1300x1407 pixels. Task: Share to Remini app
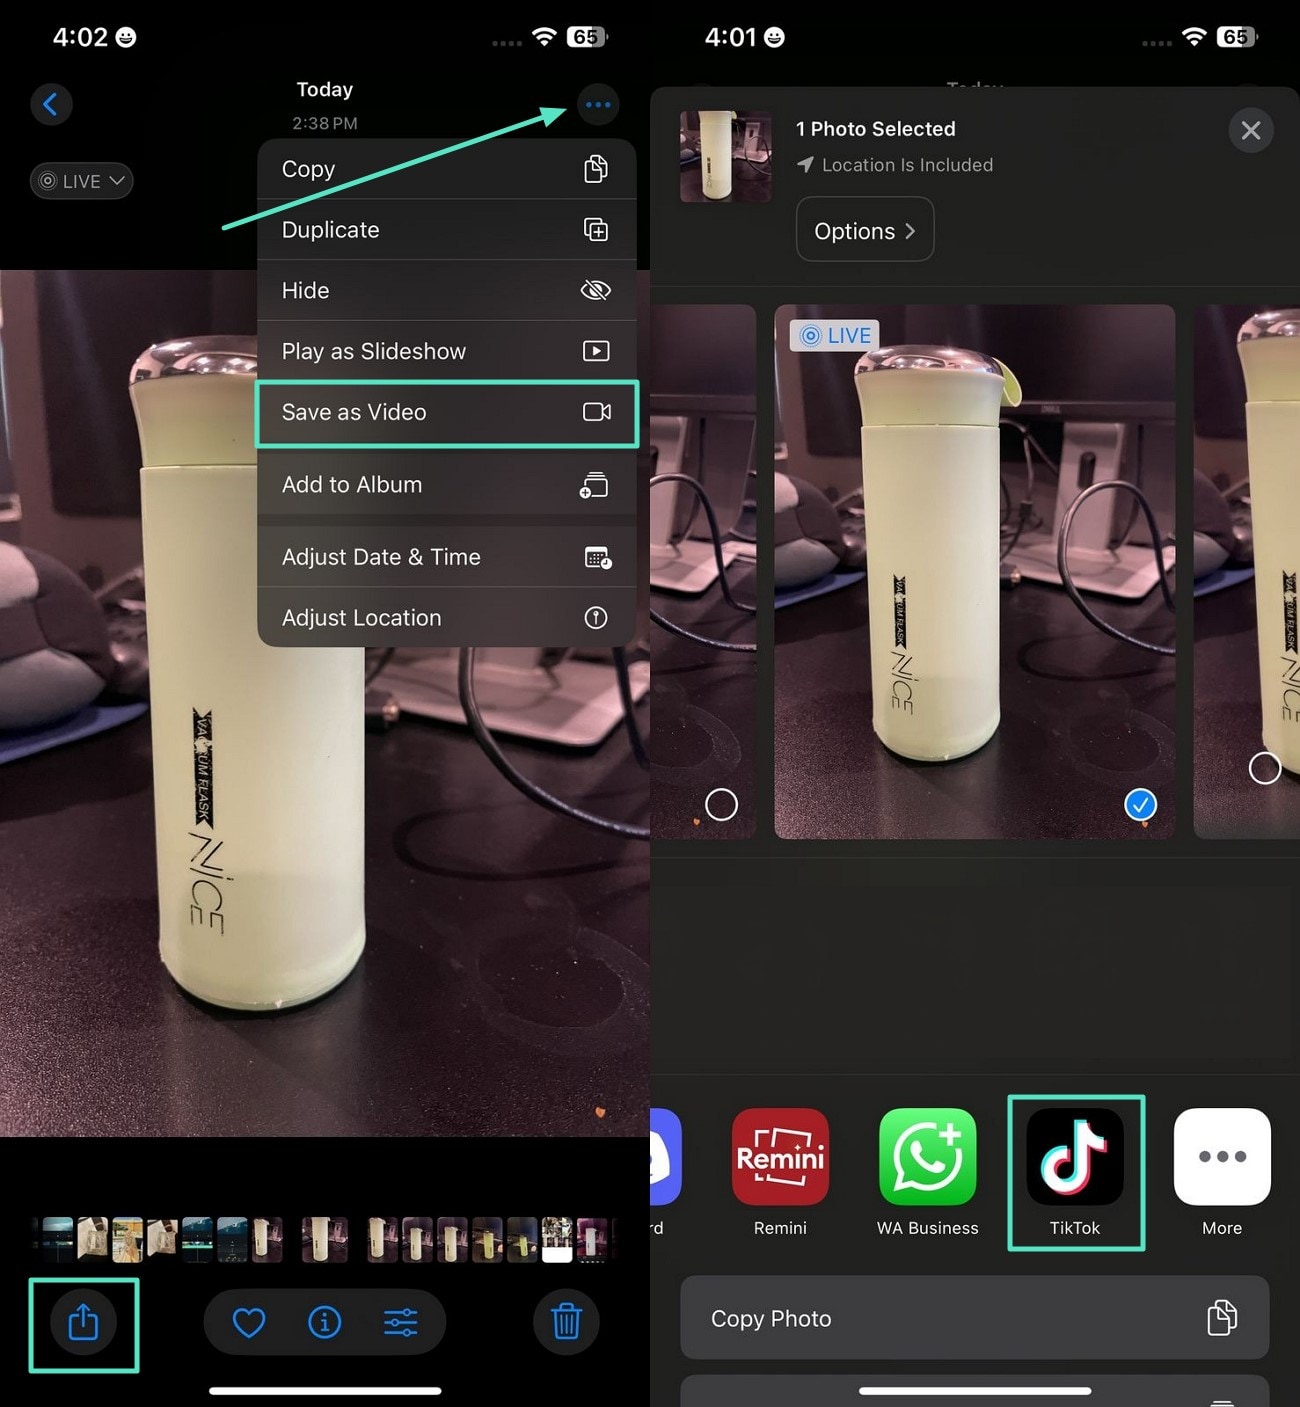pos(780,1171)
